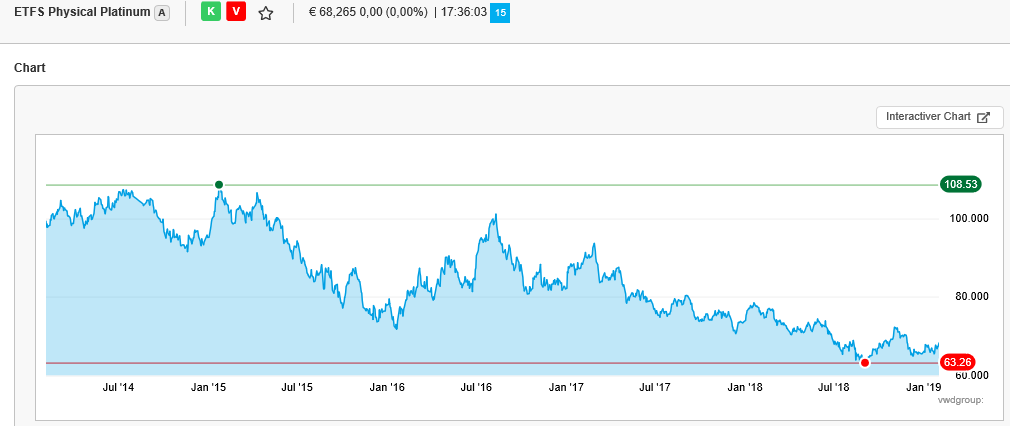Click the Jan '19 axis label
1010x426 pixels.
coord(923,386)
